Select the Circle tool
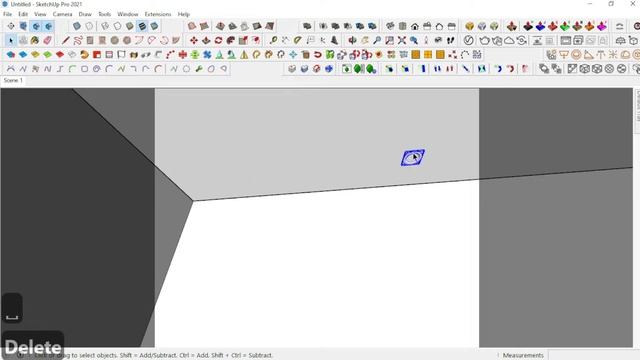Screen dimensions: 640x360 115,40
